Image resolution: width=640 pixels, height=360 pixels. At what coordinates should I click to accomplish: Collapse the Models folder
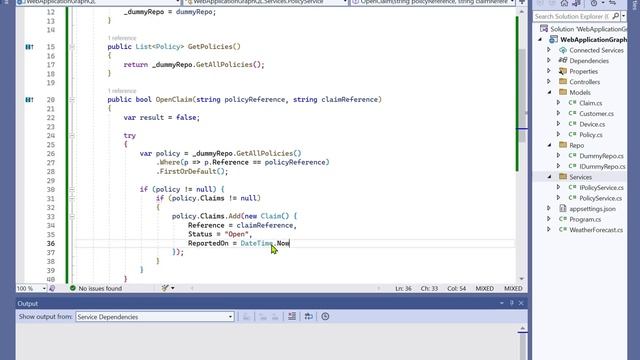point(549,92)
